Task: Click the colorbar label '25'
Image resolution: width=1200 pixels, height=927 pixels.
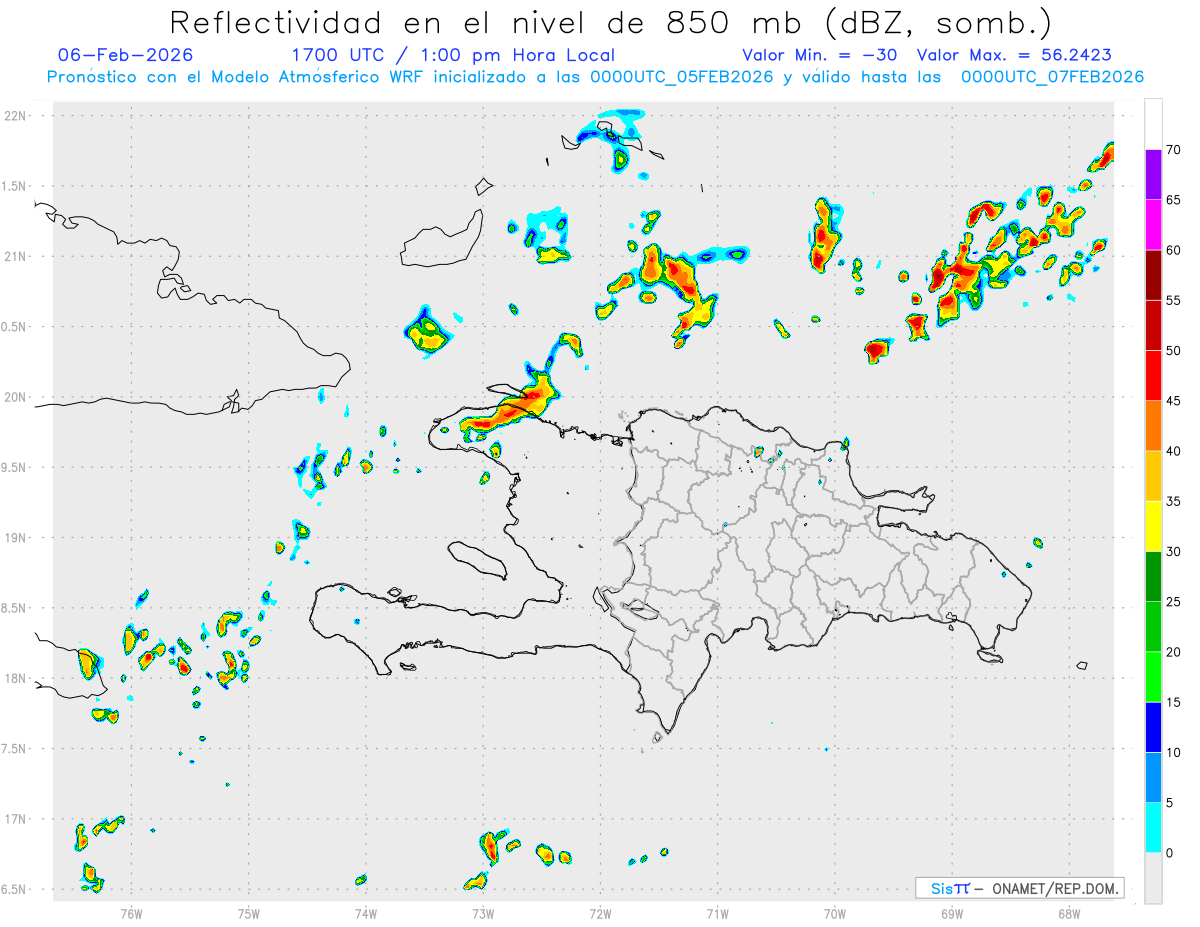Action: click(x=1173, y=602)
